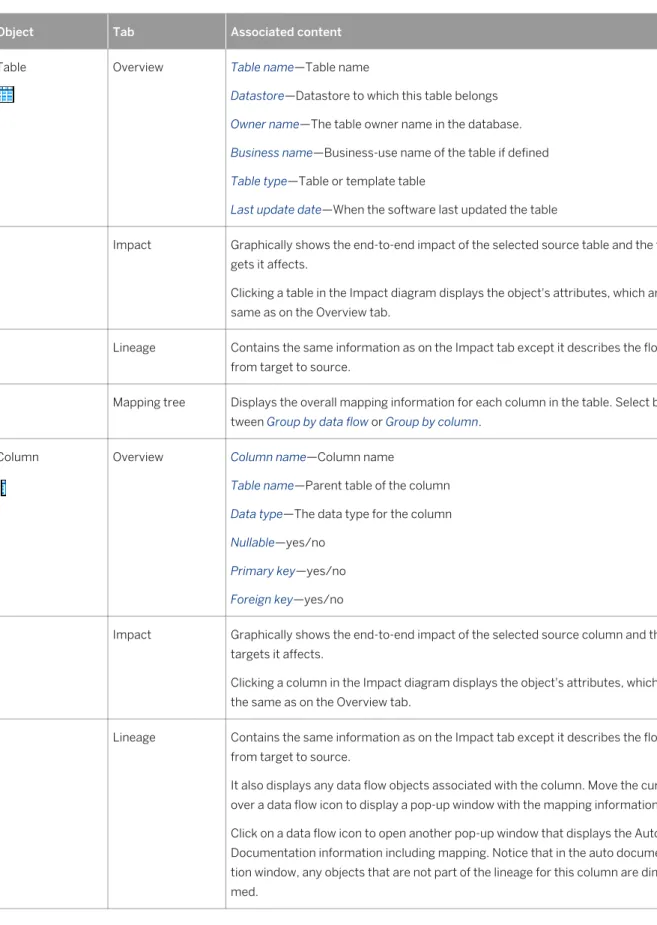Click the italic 'Business name' term
The width and height of the screenshot is (657, 925).
click(271, 152)
